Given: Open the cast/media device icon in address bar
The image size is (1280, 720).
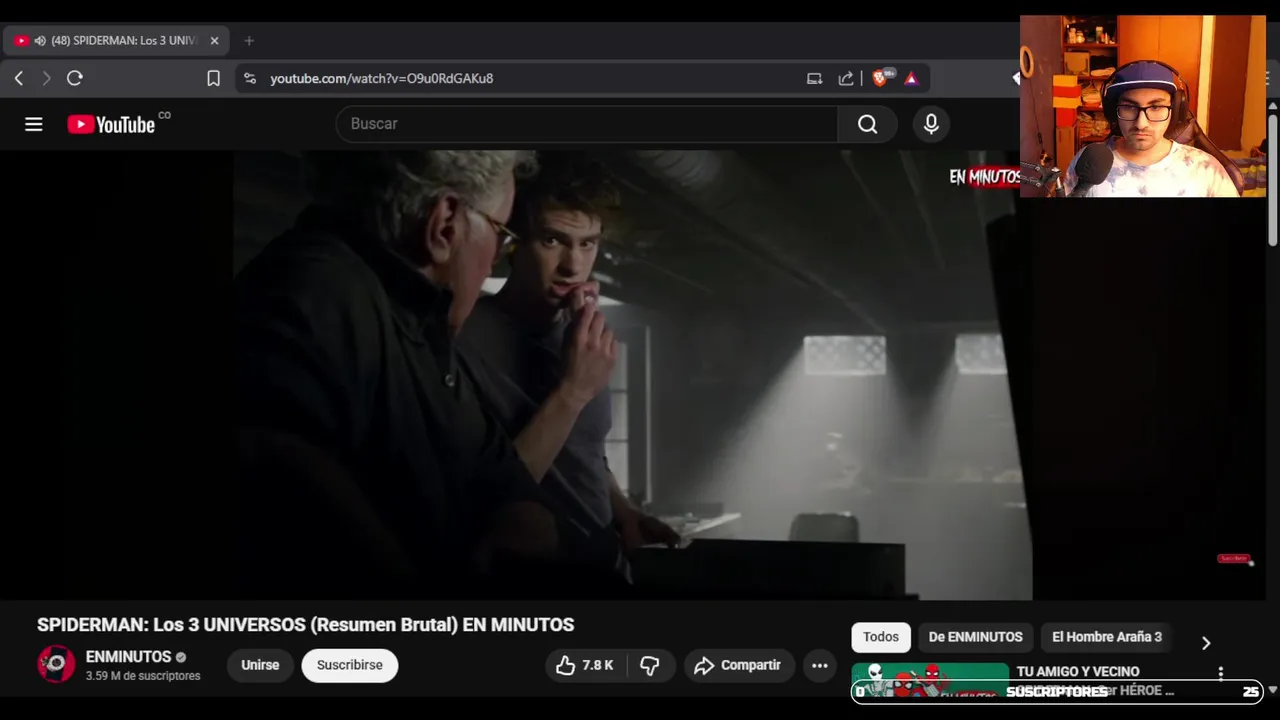Looking at the screenshot, I should click(x=814, y=78).
